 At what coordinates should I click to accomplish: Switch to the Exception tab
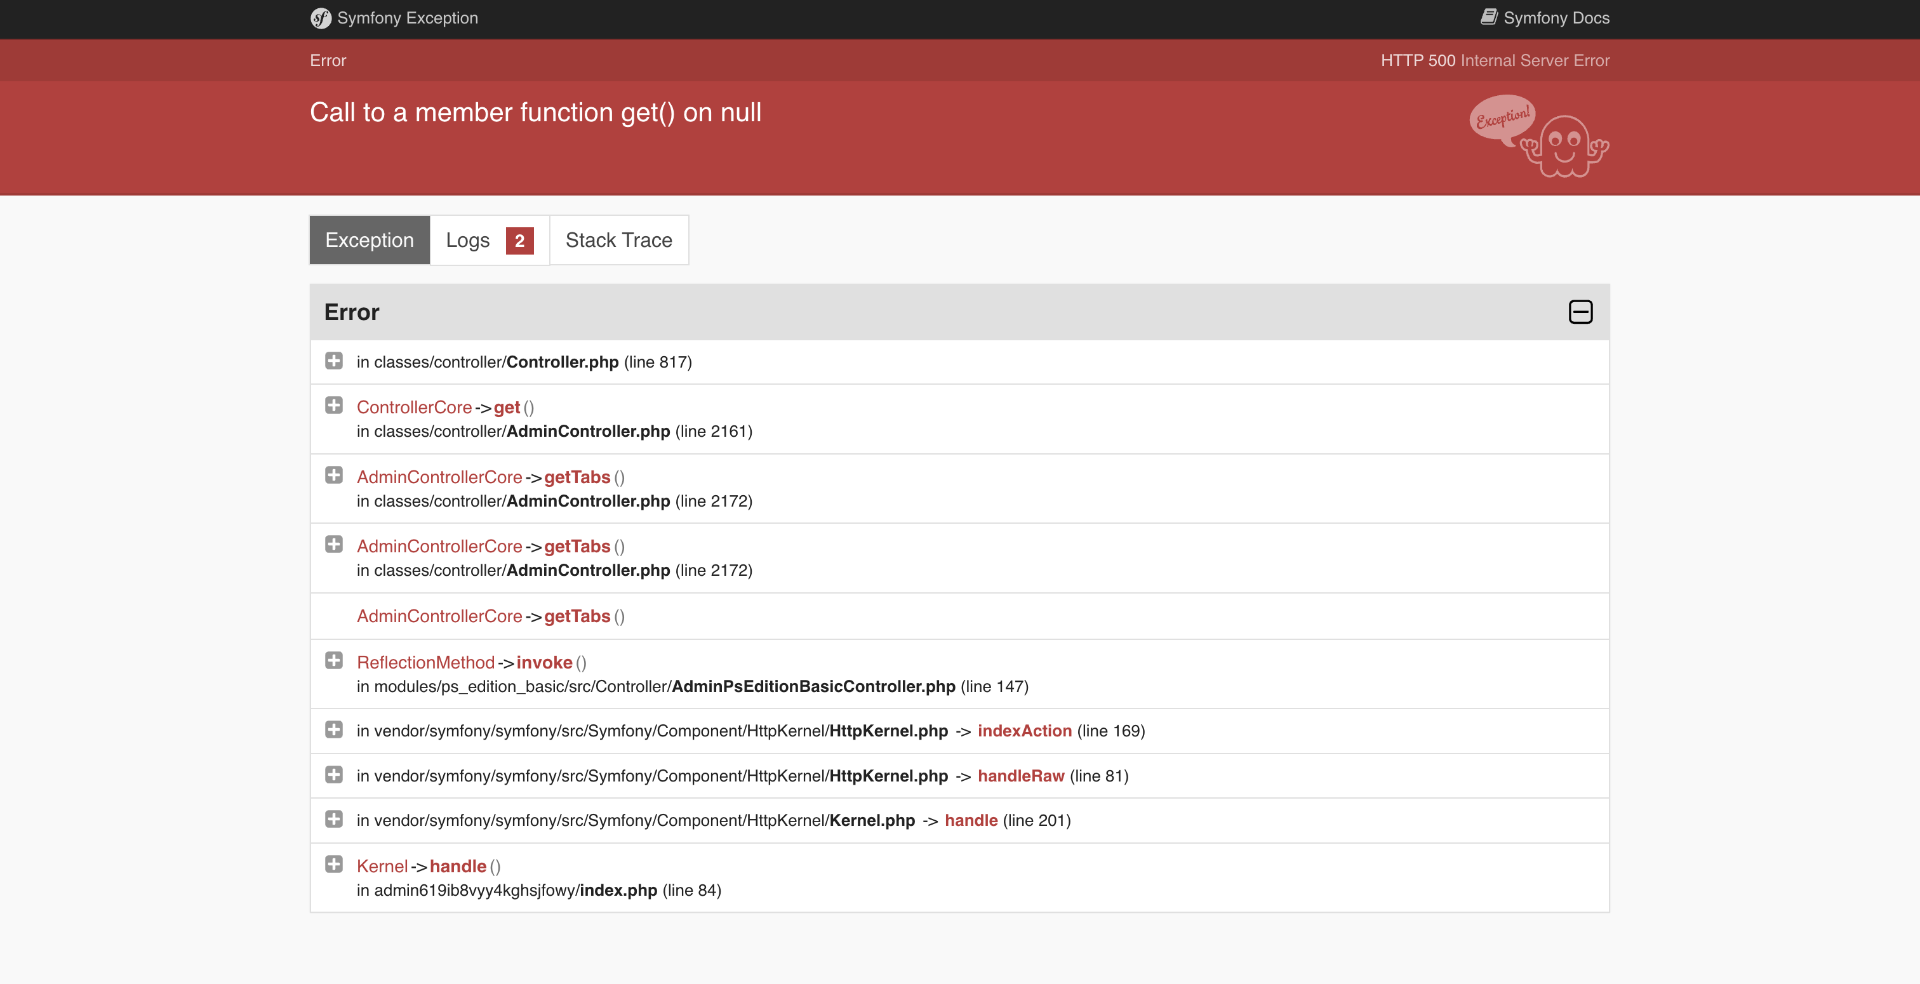pyautogui.click(x=370, y=240)
